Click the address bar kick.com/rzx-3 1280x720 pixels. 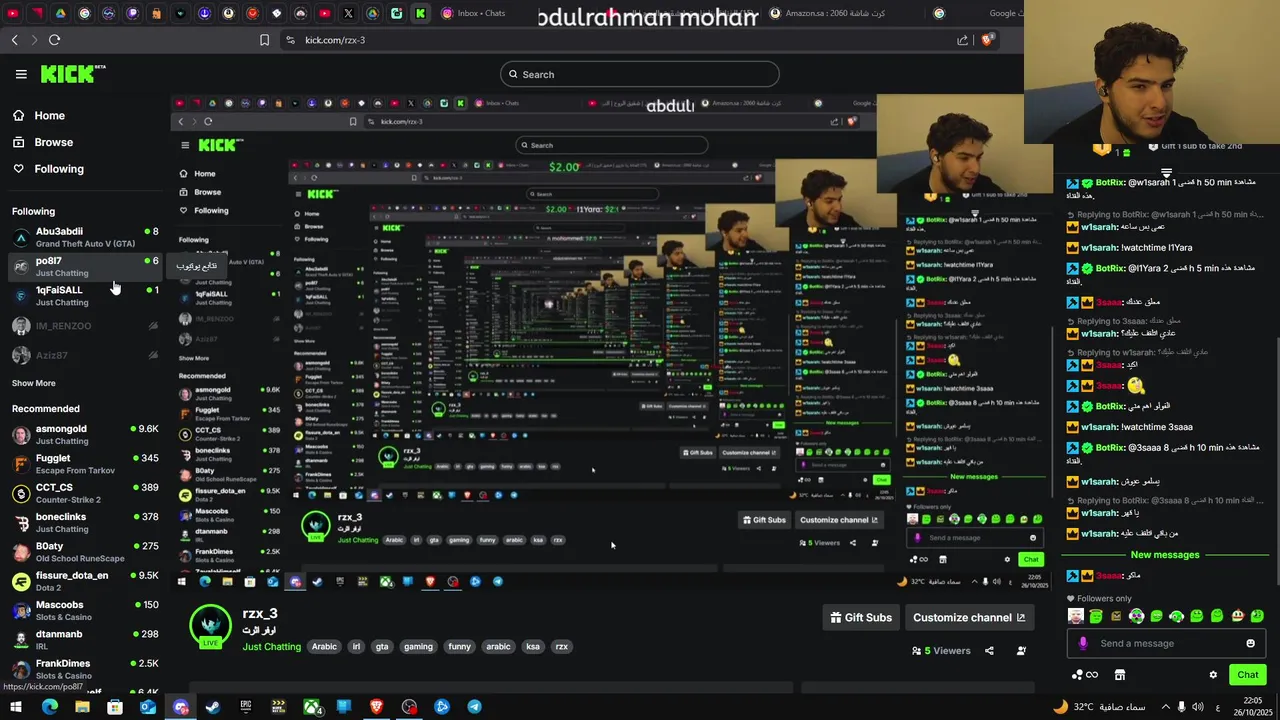click(335, 40)
